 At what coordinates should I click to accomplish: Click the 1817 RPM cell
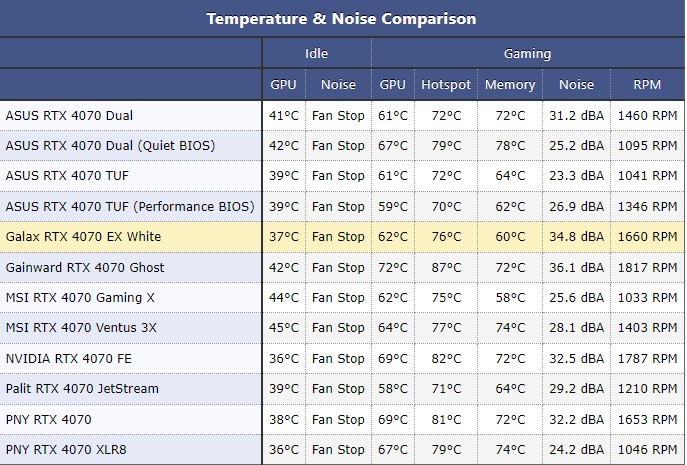(x=647, y=268)
